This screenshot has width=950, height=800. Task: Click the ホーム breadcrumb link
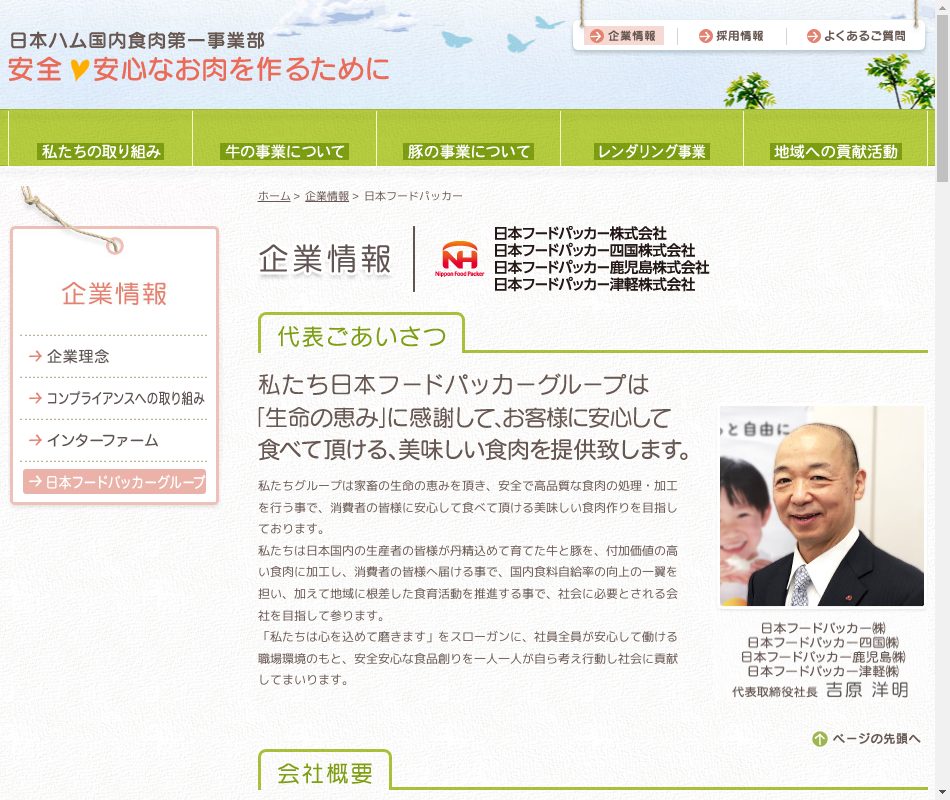click(274, 196)
